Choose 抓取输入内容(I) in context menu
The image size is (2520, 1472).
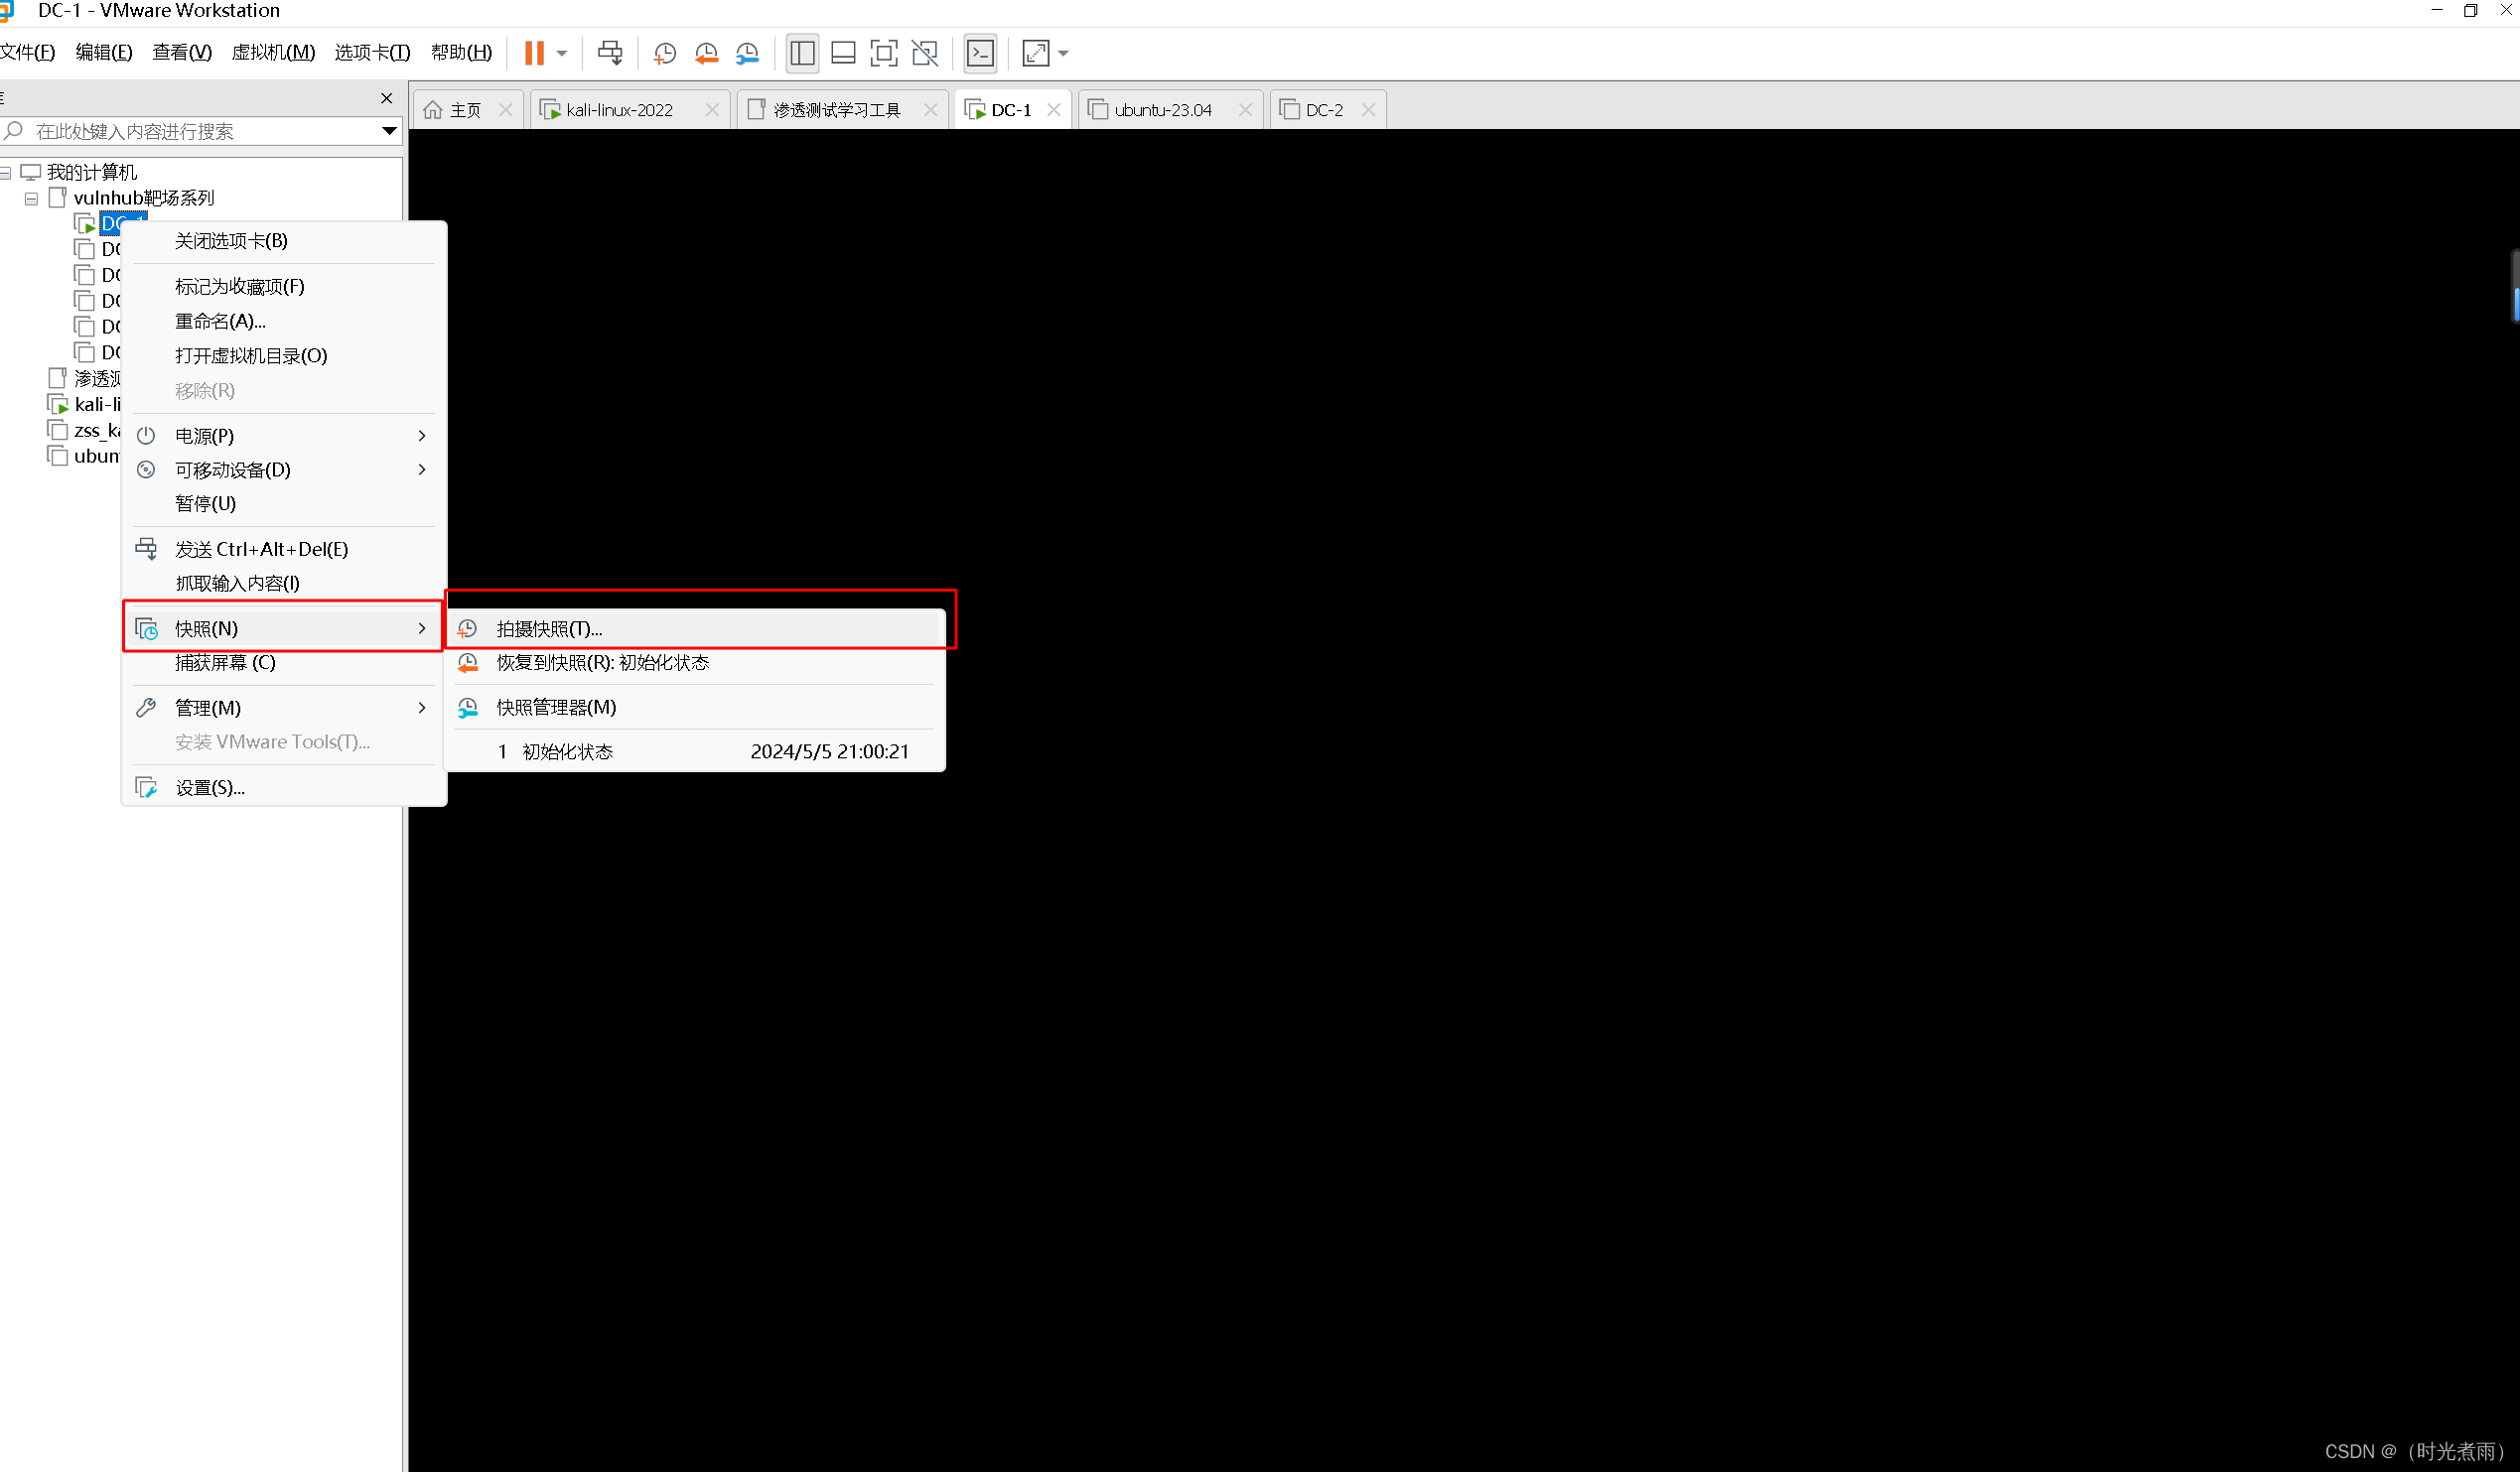[x=284, y=583]
